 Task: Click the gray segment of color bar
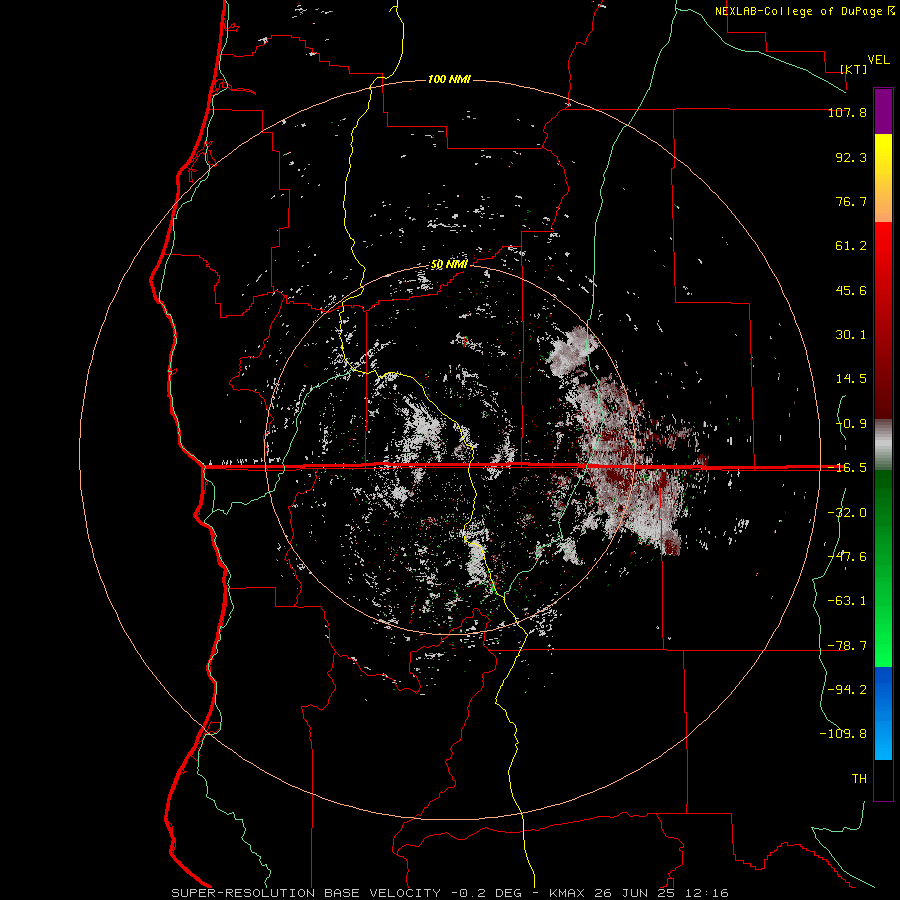click(x=883, y=445)
